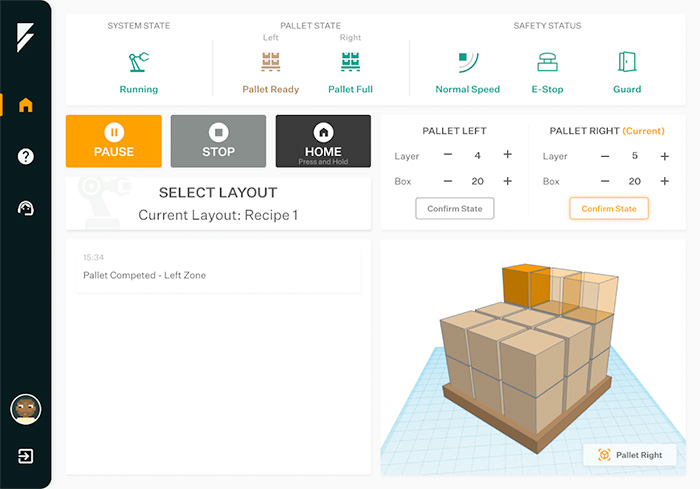Image resolution: width=700 pixels, height=489 pixels.
Task: Select the Pallet Full right pallet icon
Action: click(x=350, y=63)
